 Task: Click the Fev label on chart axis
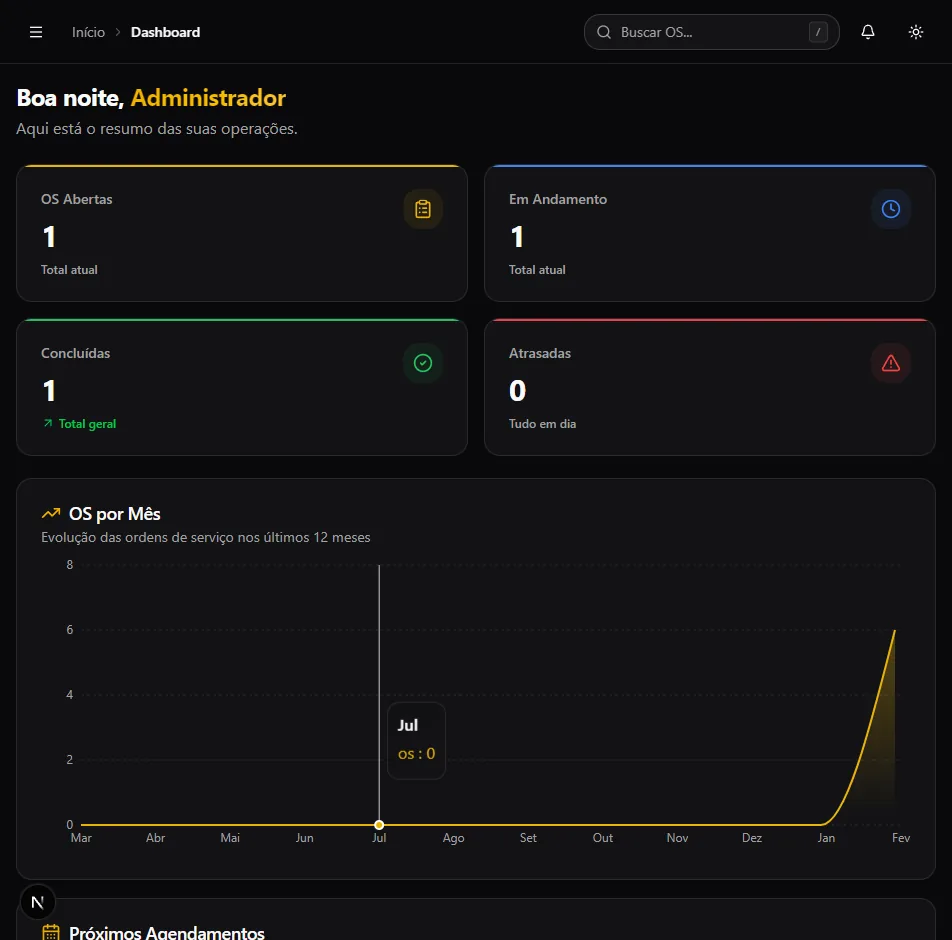click(x=900, y=838)
